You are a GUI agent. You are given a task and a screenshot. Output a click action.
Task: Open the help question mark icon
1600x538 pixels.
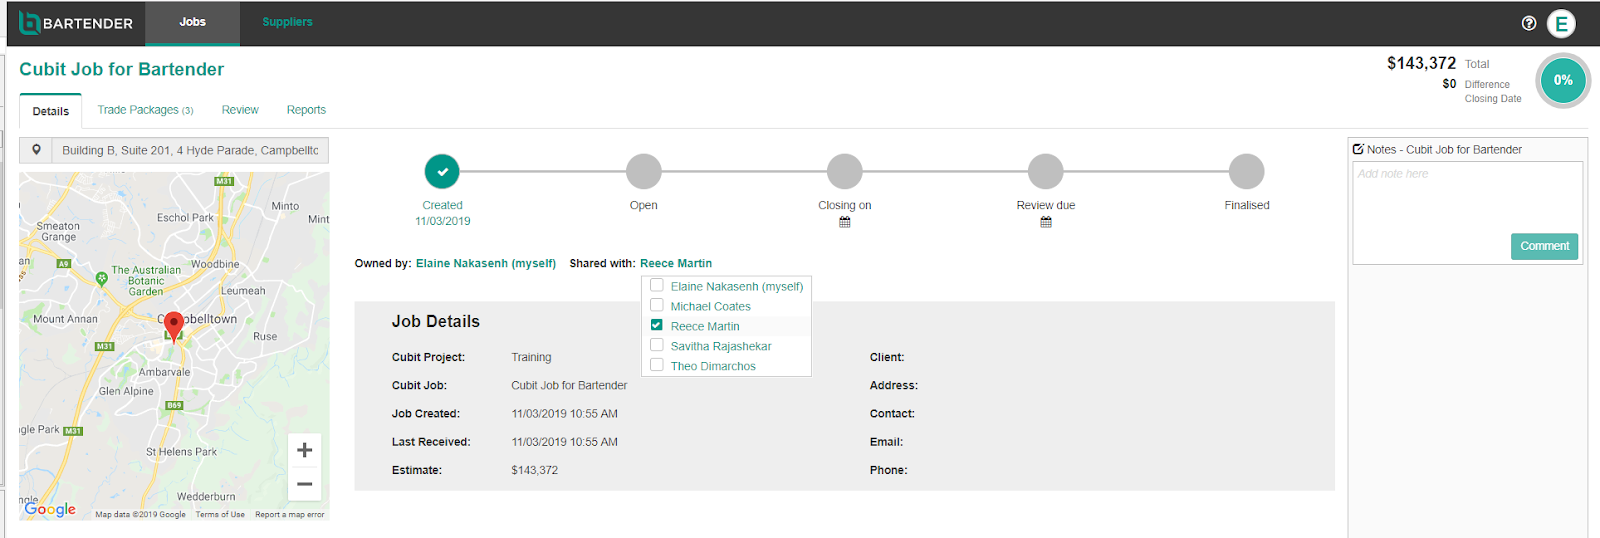point(1529,23)
